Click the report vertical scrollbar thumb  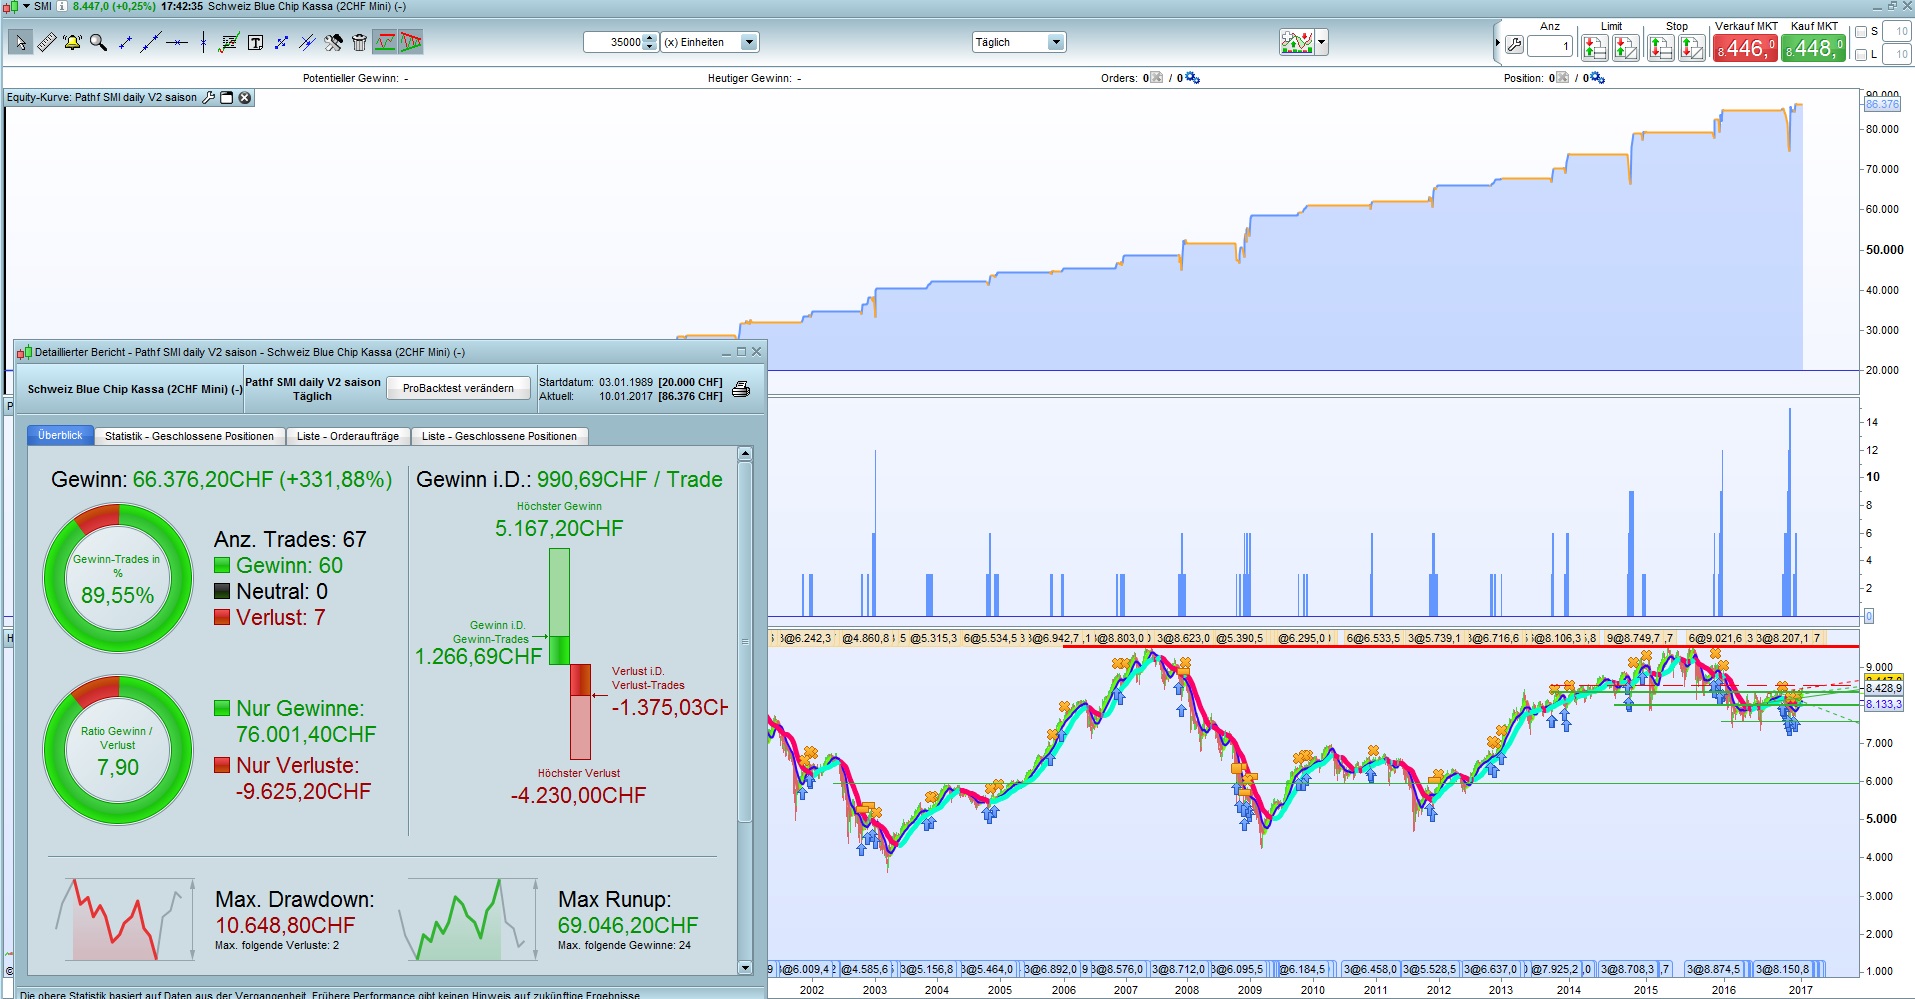coord(744,642)
